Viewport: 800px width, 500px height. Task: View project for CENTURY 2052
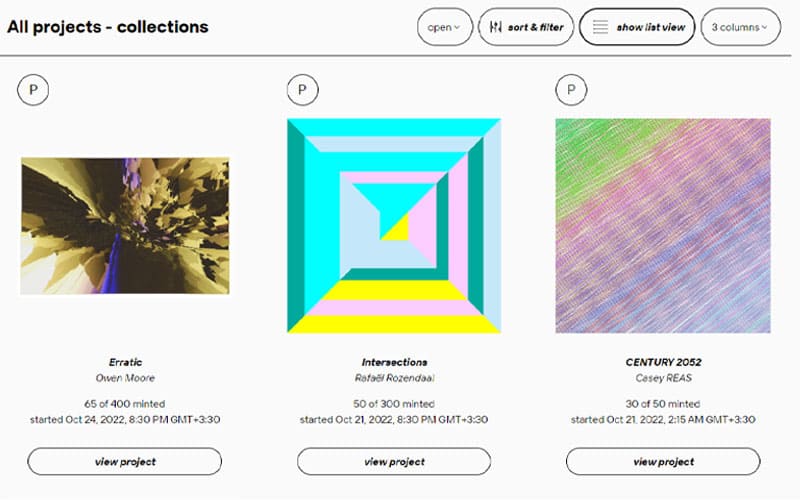(663, 461)
